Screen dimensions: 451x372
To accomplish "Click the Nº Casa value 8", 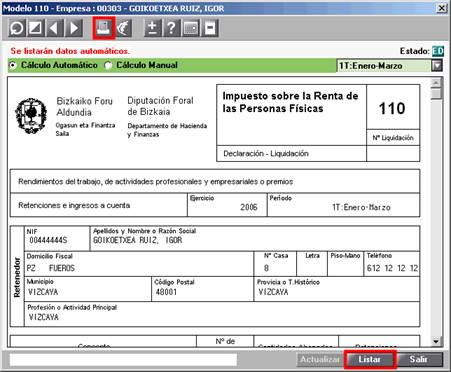I will tap(266, 268).
